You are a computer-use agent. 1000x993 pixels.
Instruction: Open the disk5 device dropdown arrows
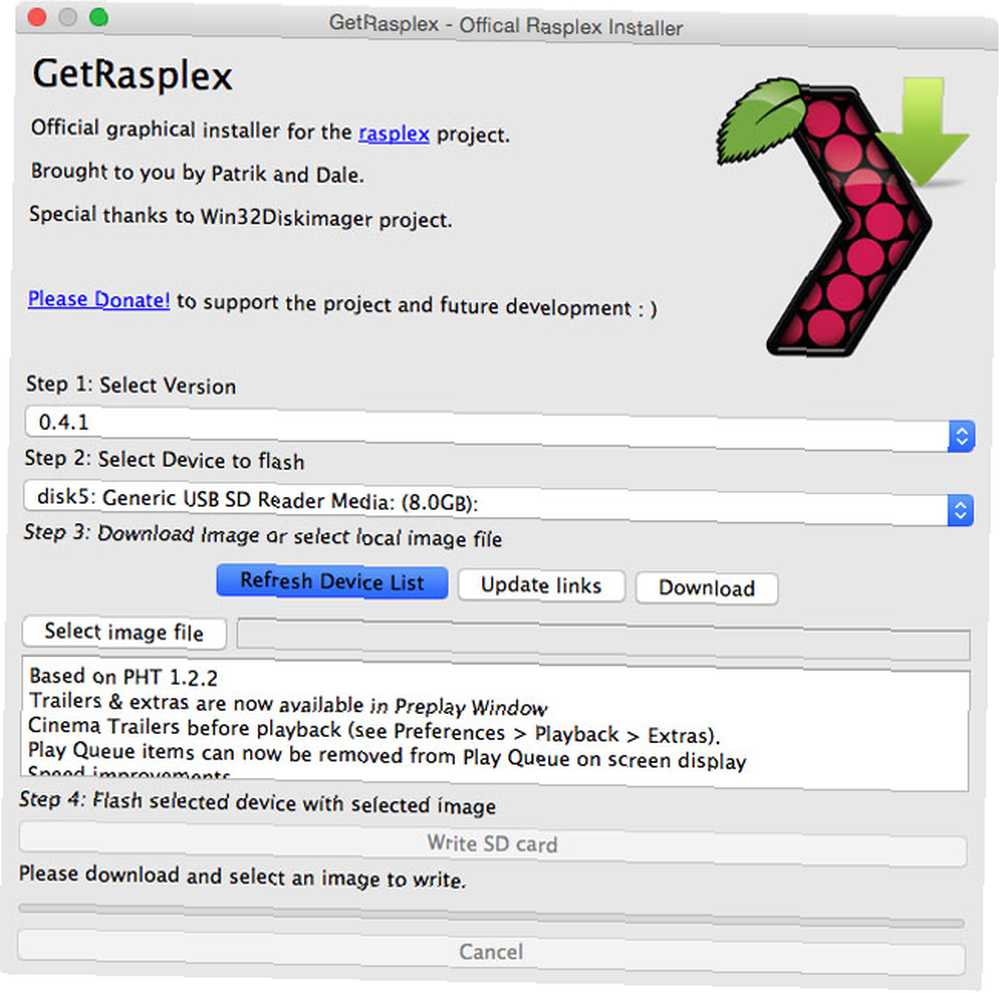[x=960, y=510]
